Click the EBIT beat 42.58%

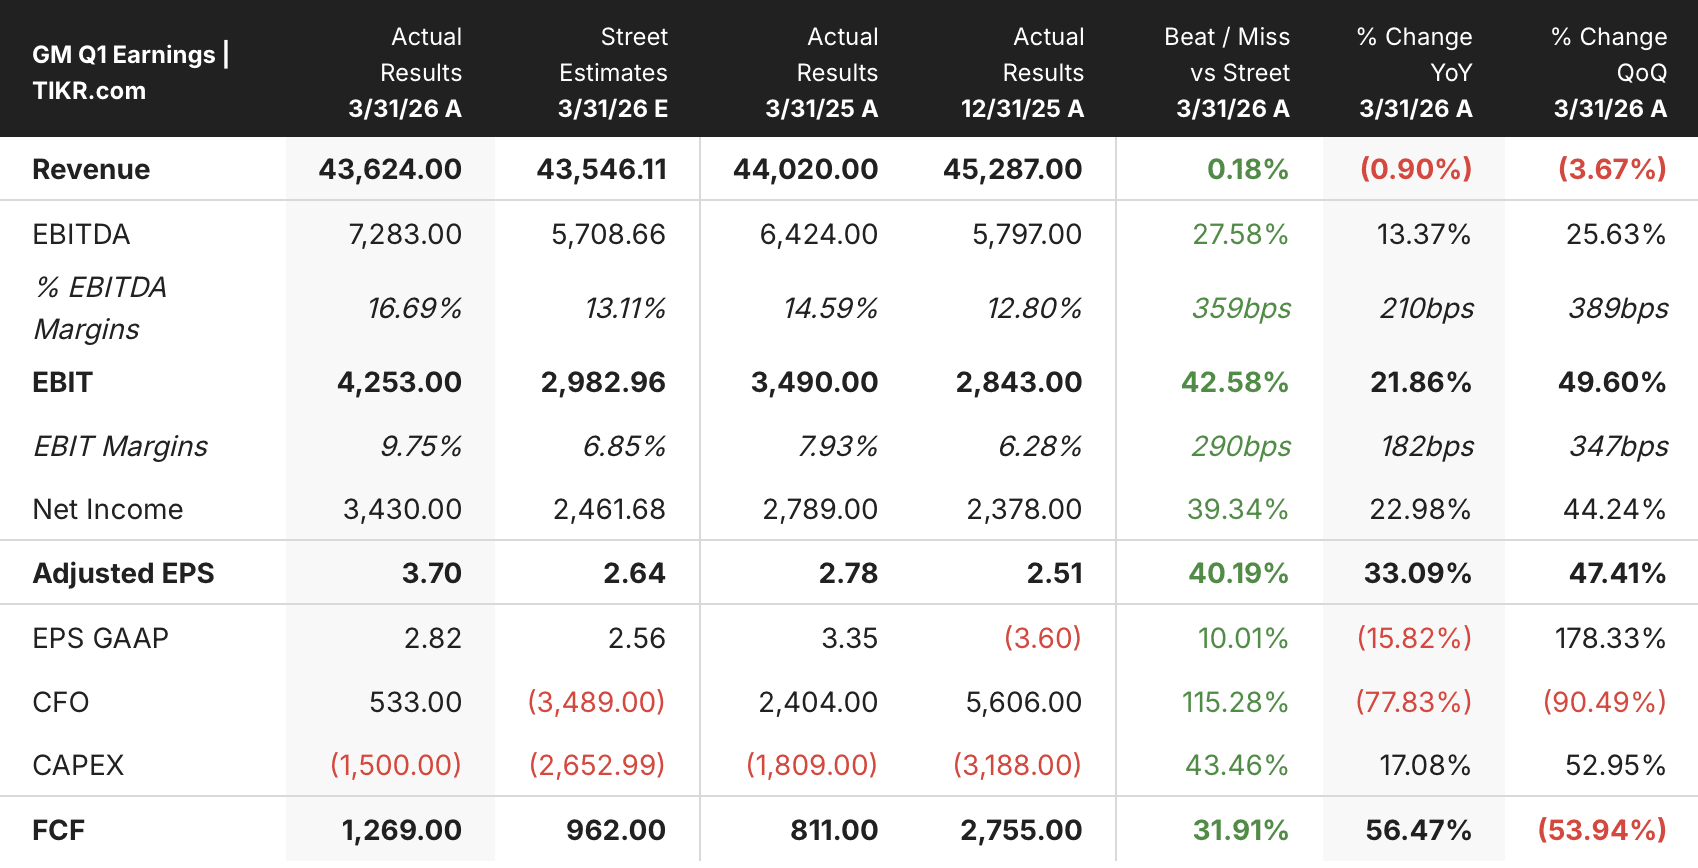1235,382
